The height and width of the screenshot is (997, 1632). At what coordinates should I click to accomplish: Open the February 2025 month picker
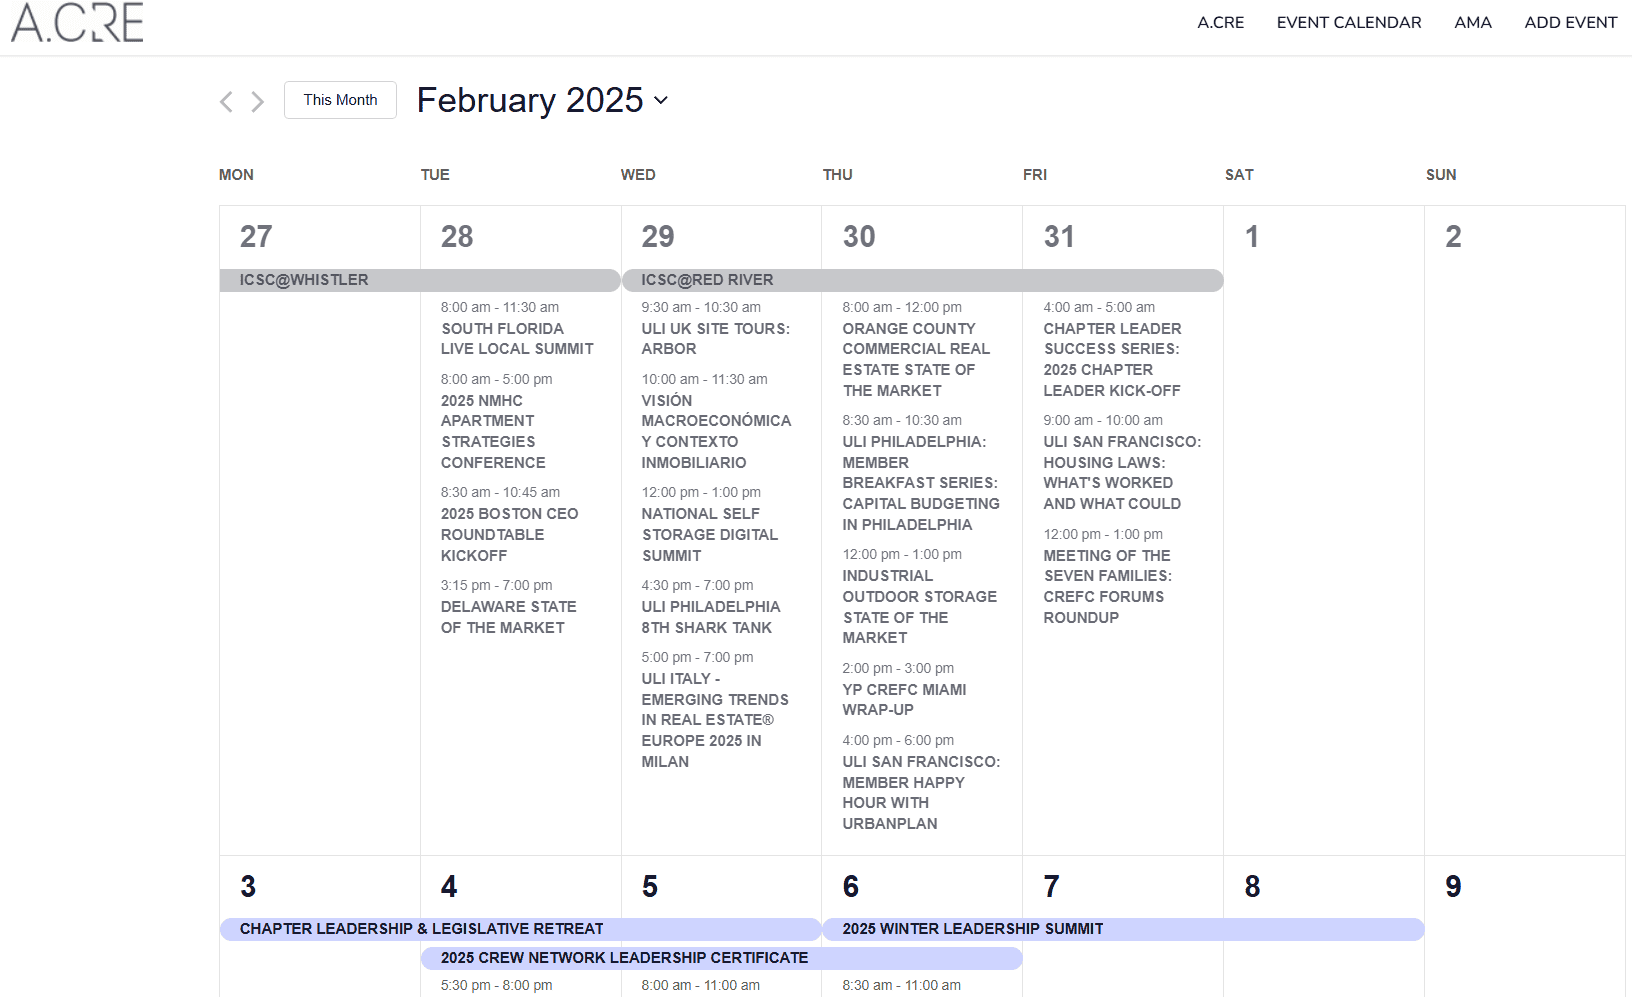(543, 100)
